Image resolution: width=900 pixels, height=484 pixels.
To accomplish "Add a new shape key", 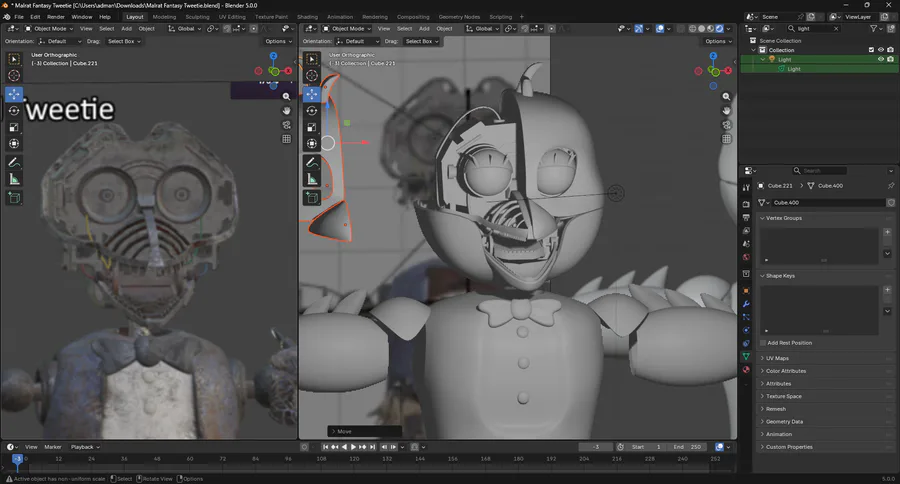I will pos(887,290).
